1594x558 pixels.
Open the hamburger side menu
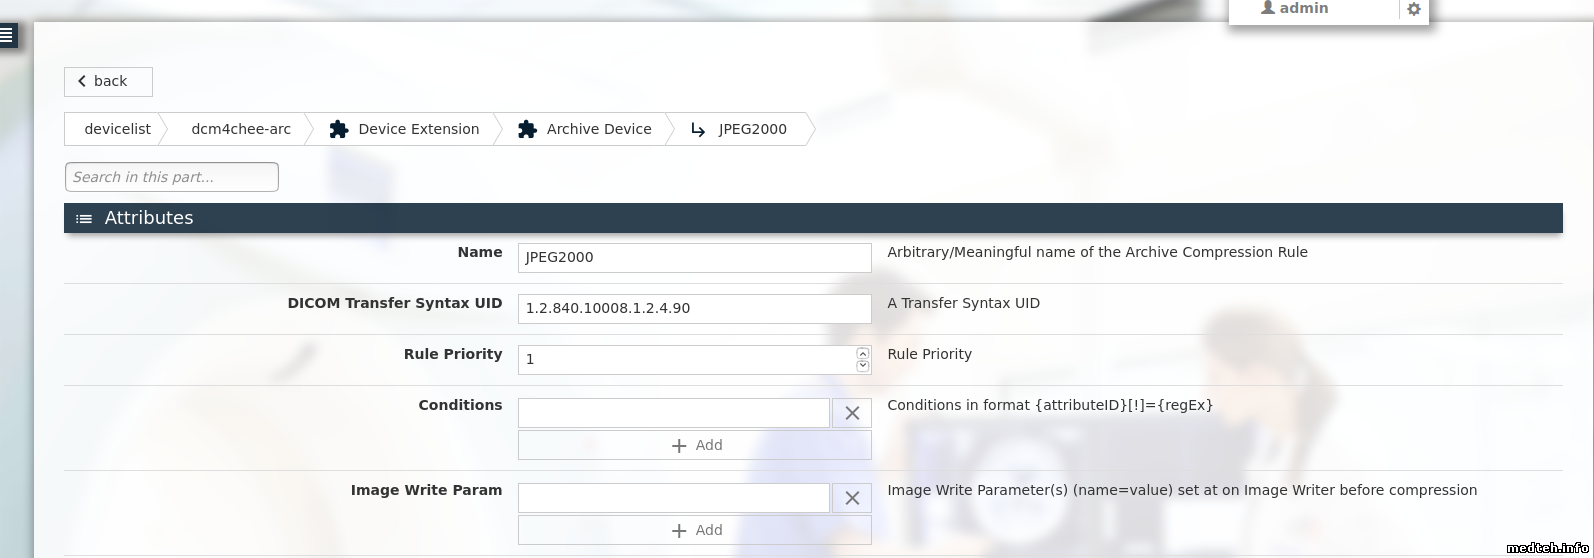pyautogui.click(x=8, y=36)
